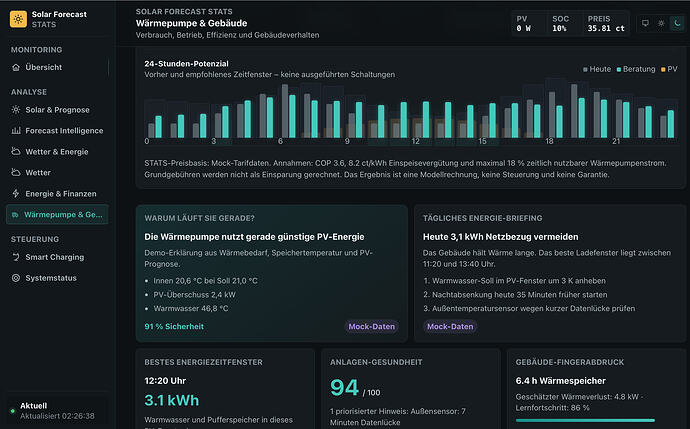
Task: Click the Beratung legend entry
Action: (636, 69)
